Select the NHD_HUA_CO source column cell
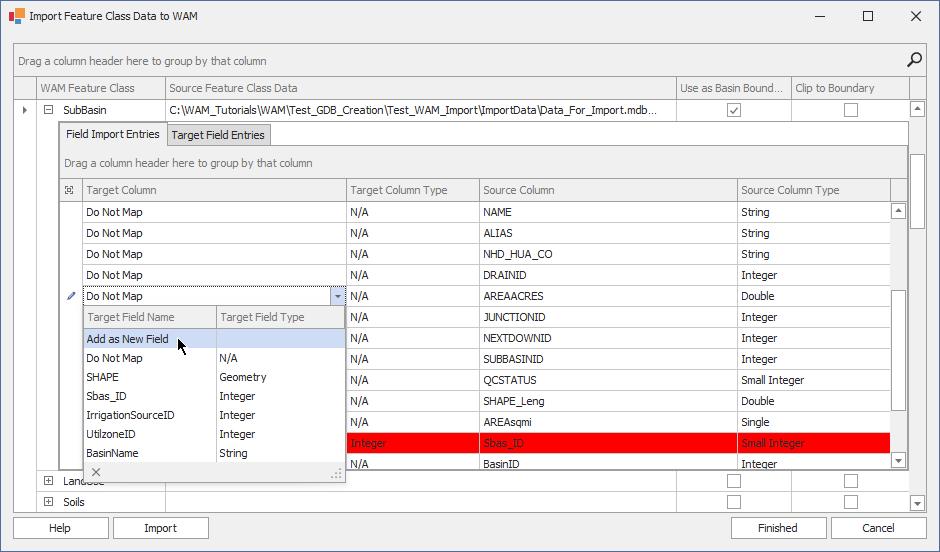 tap(608, 254)
